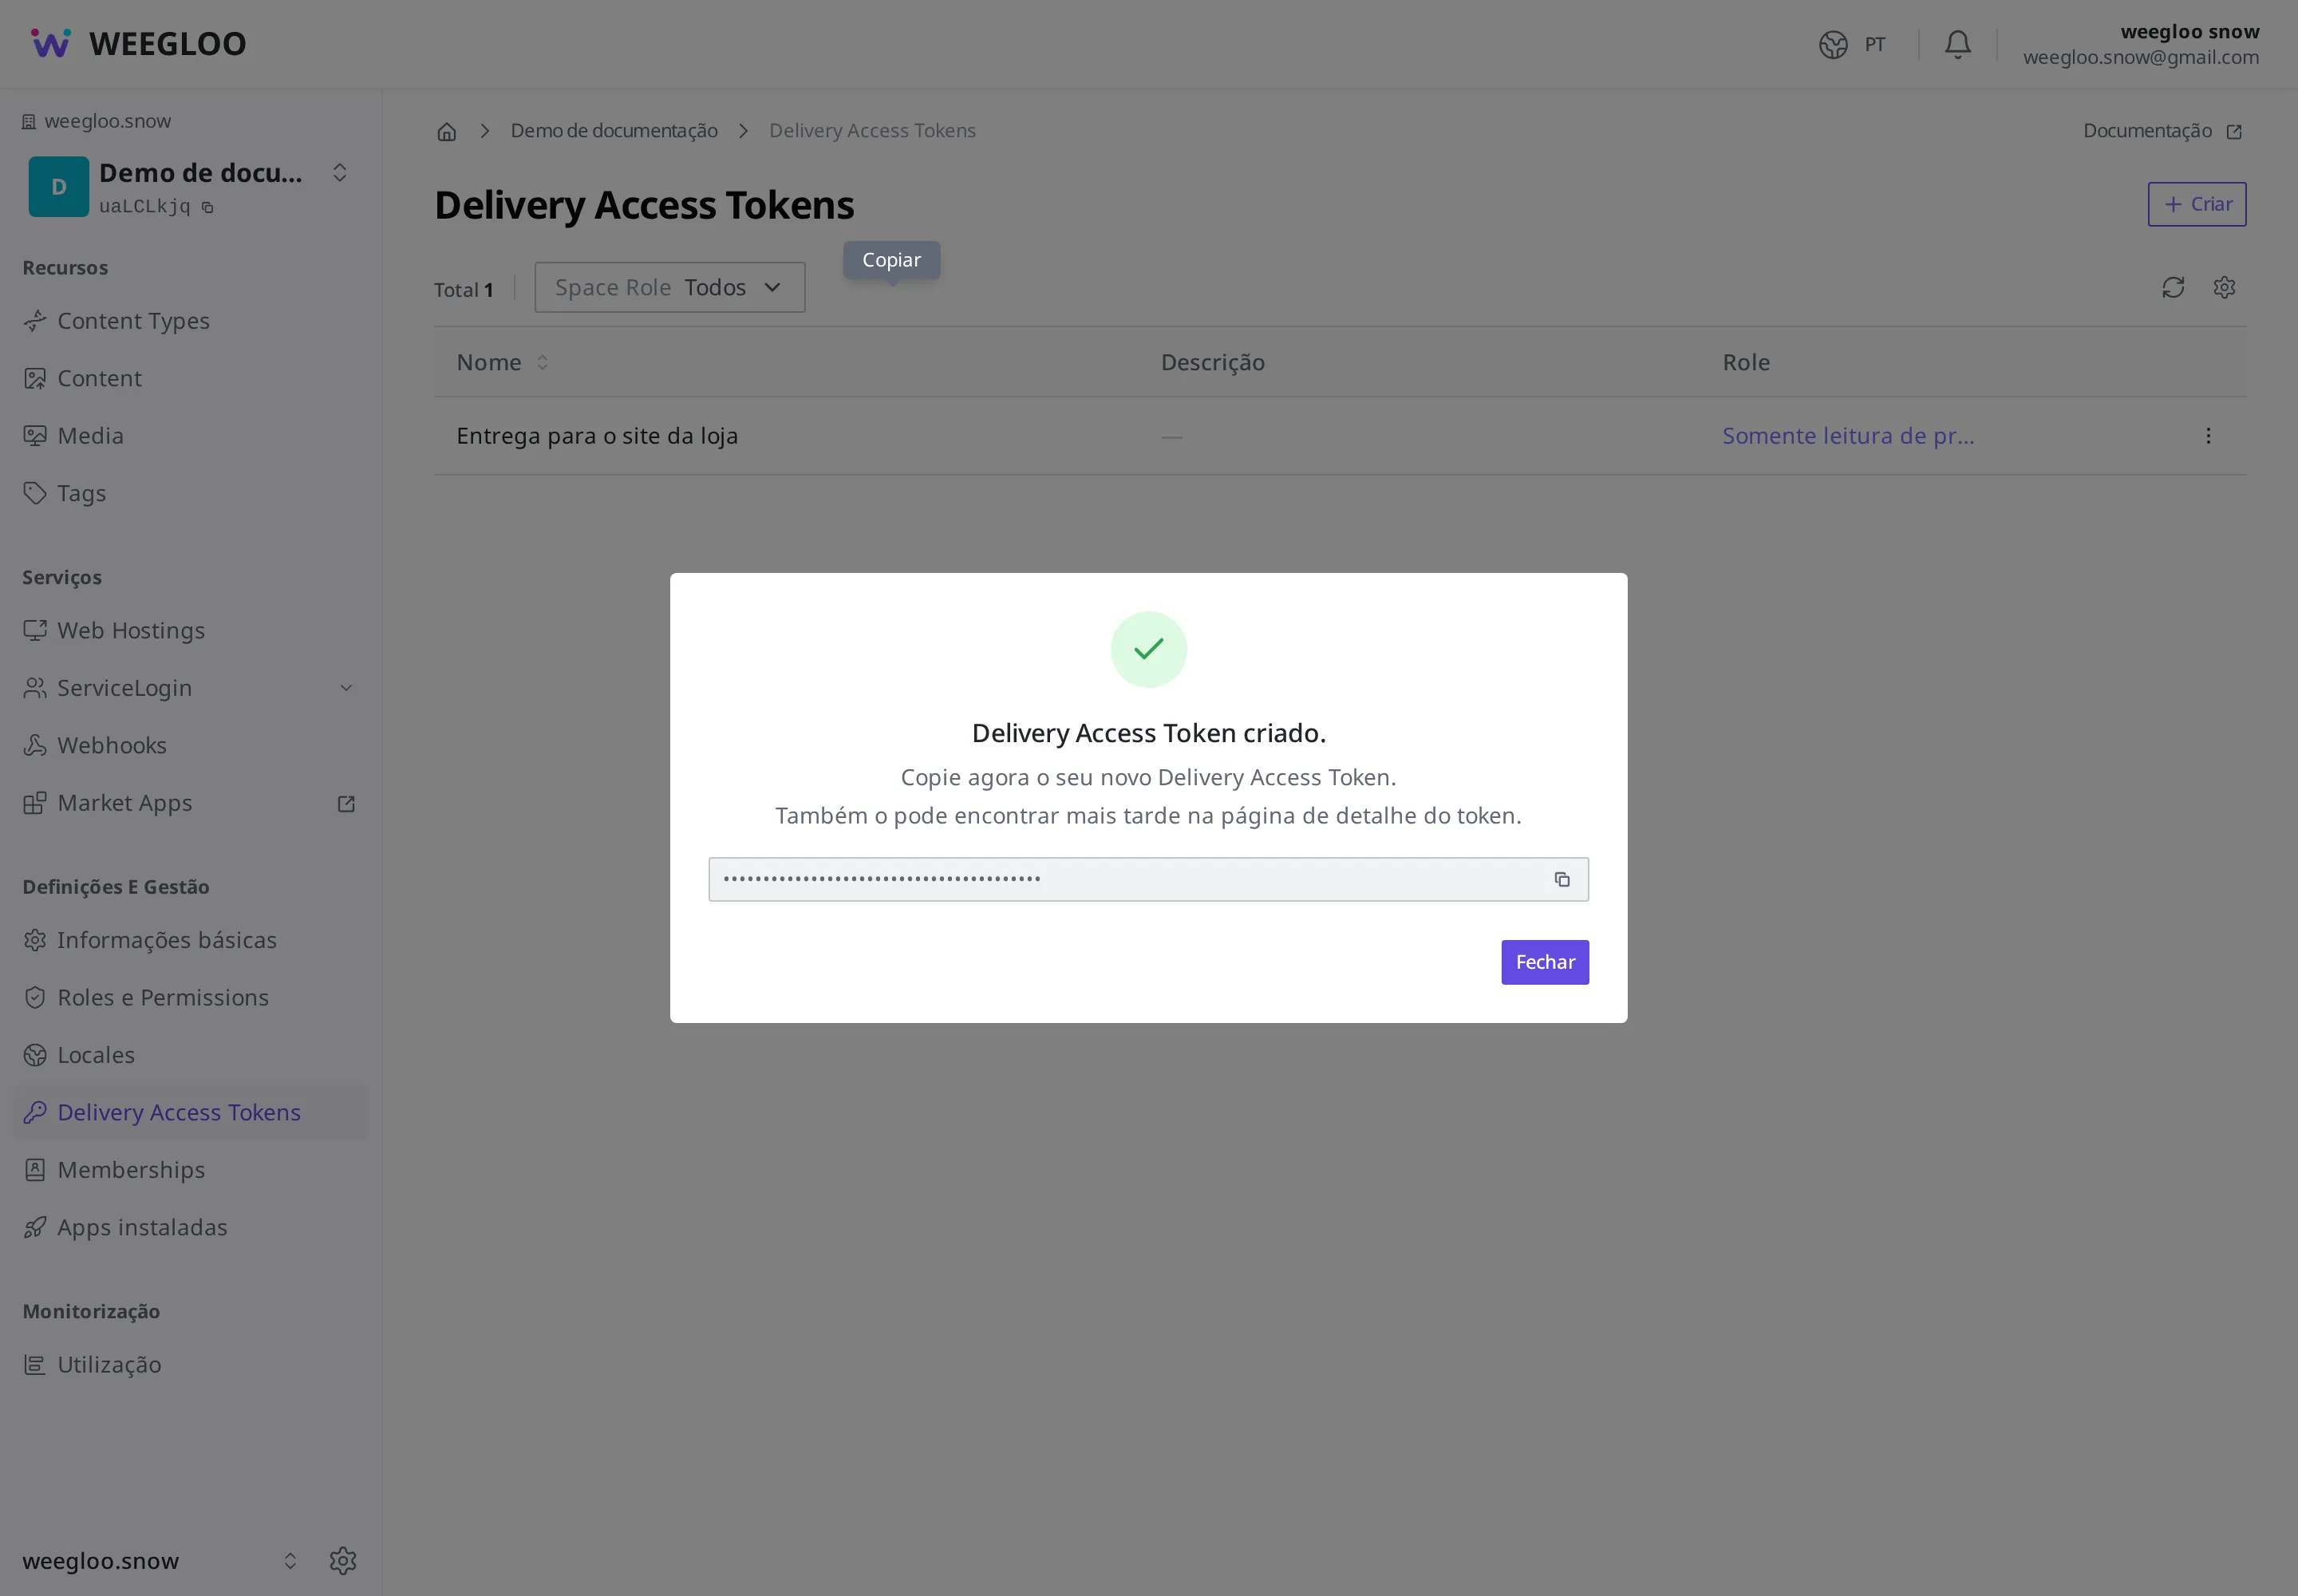The image size is (2298, 1596).
Task: Click the Role column header
Action: pyautogui.click(x=1745, y=362)
